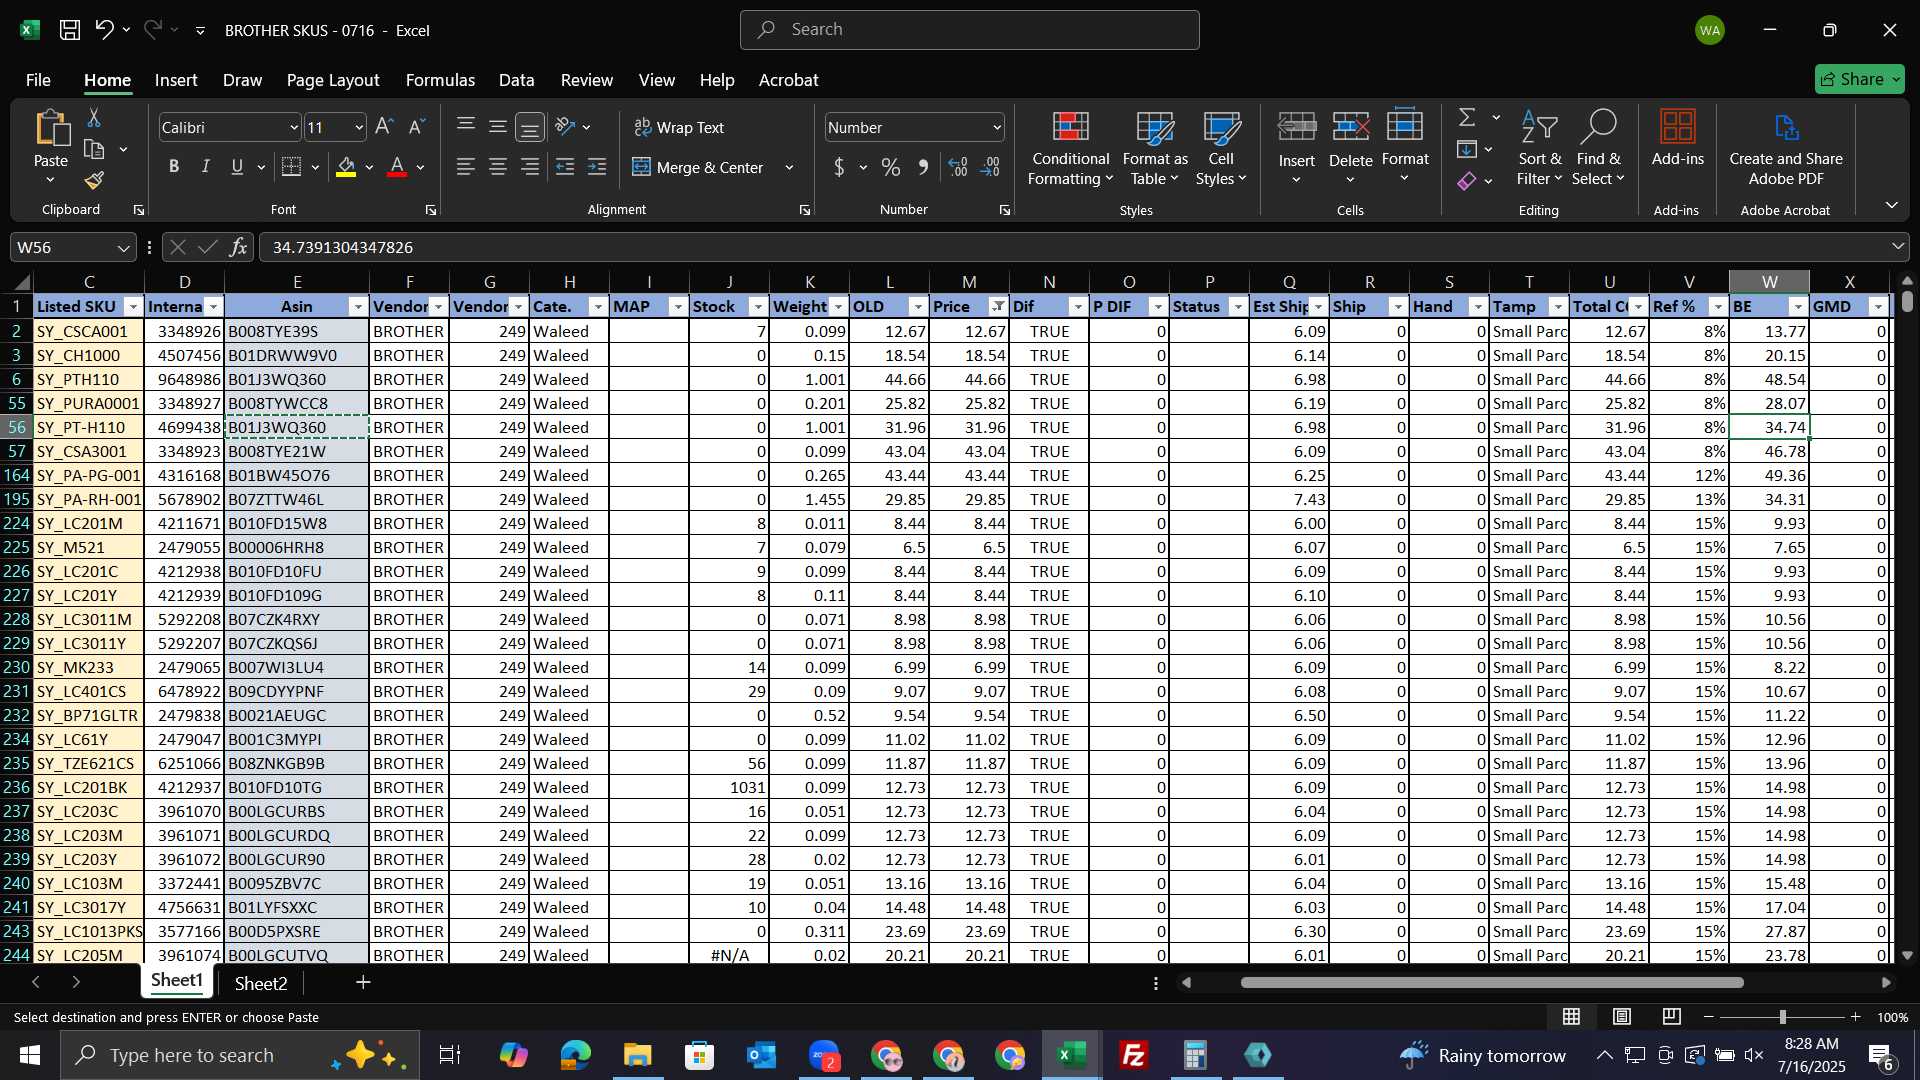Open FileZilla from taskbar
The height and width of the screenshot is (1080, 1920).
pos(1133,1055)
